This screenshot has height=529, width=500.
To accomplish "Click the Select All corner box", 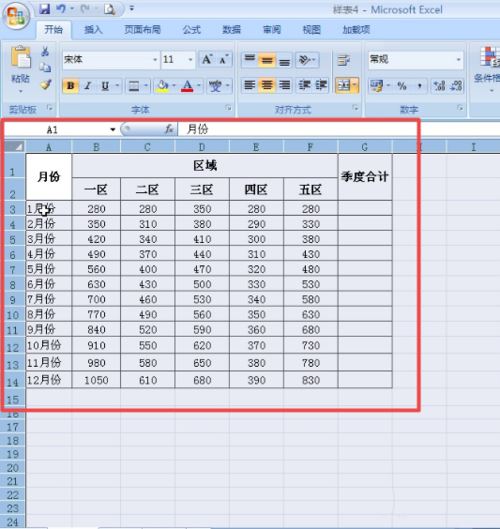I will coord(15,147).
